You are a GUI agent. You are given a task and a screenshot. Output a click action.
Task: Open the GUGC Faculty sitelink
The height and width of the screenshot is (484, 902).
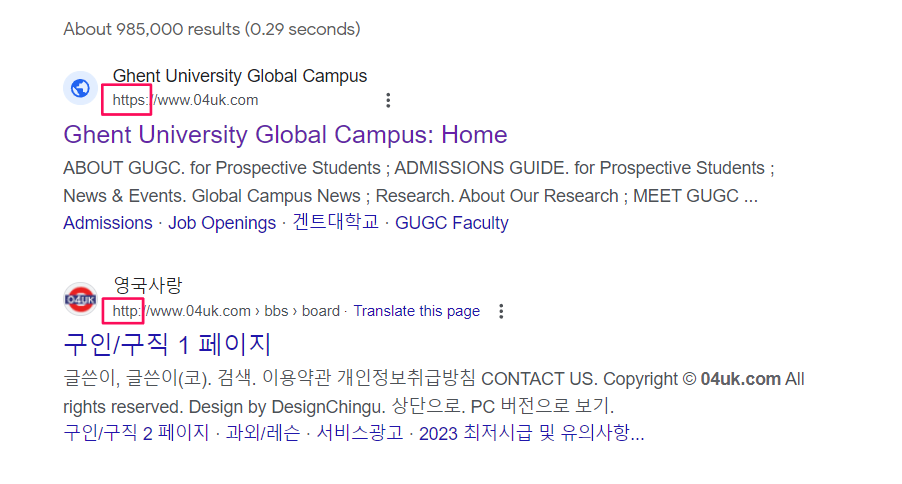pos(452,223)
